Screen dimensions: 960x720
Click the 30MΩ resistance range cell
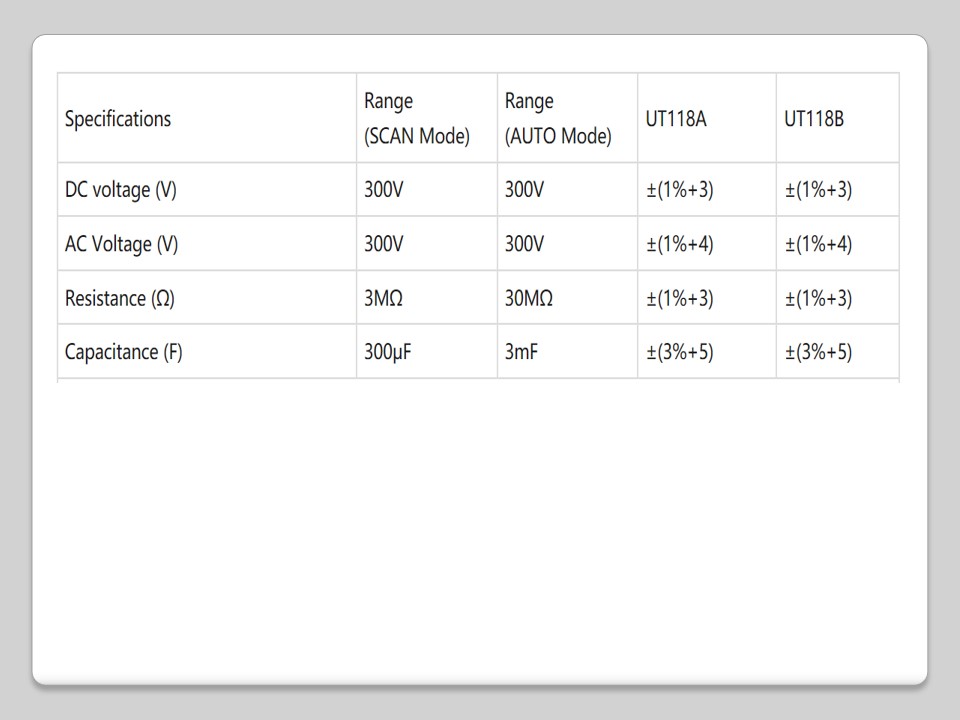pyautogui.click(x=529, y=298)
